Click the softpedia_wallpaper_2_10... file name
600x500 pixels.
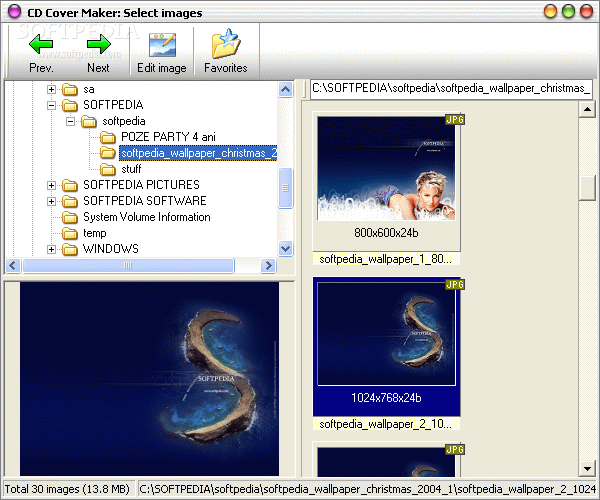[x=386, y=424]
